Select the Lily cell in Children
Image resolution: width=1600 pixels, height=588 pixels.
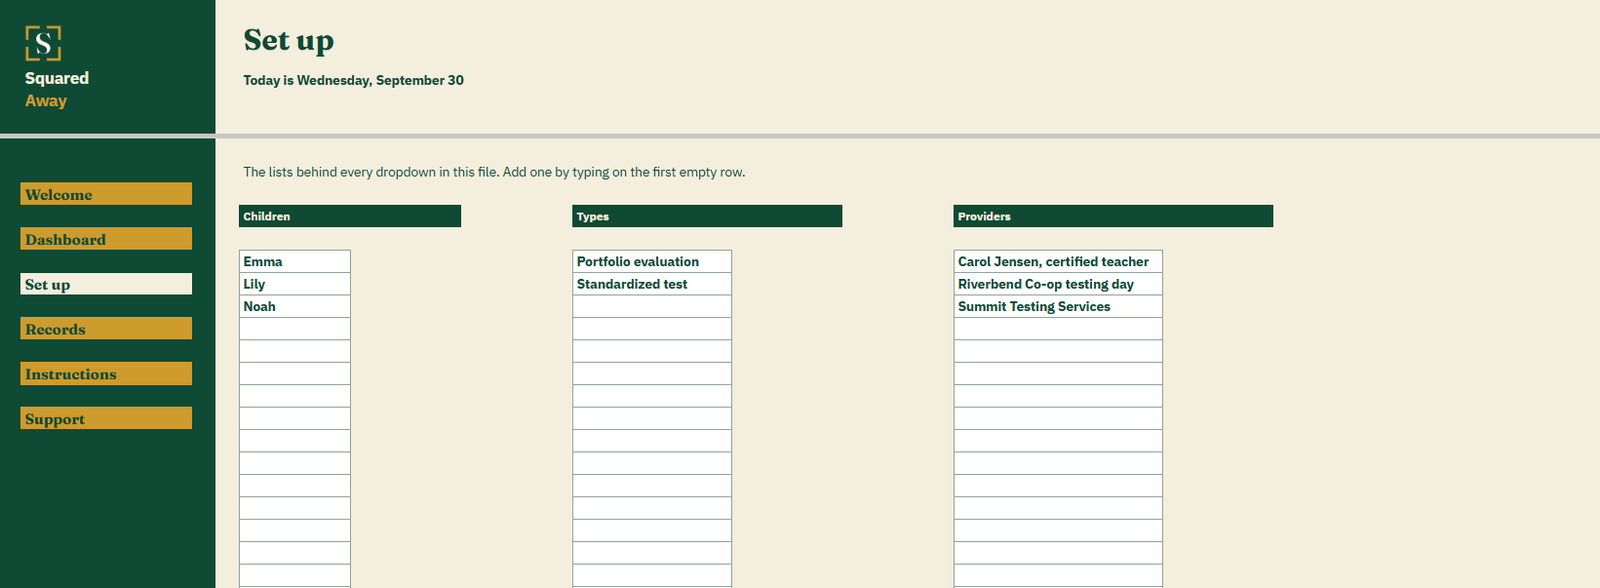coord(295,284)
